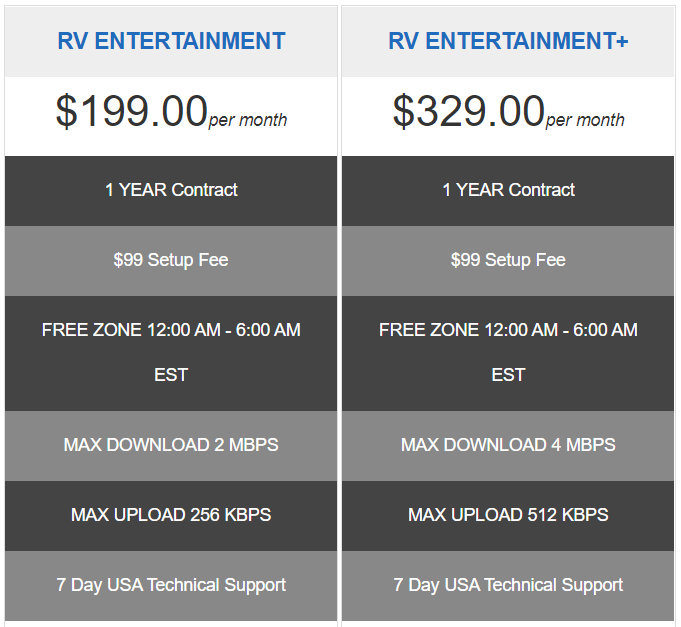Click $99 Setup Fee in right plan
The height and width of the screenshot is (627, 681).
pyautogui.click(x=508, y=260)
